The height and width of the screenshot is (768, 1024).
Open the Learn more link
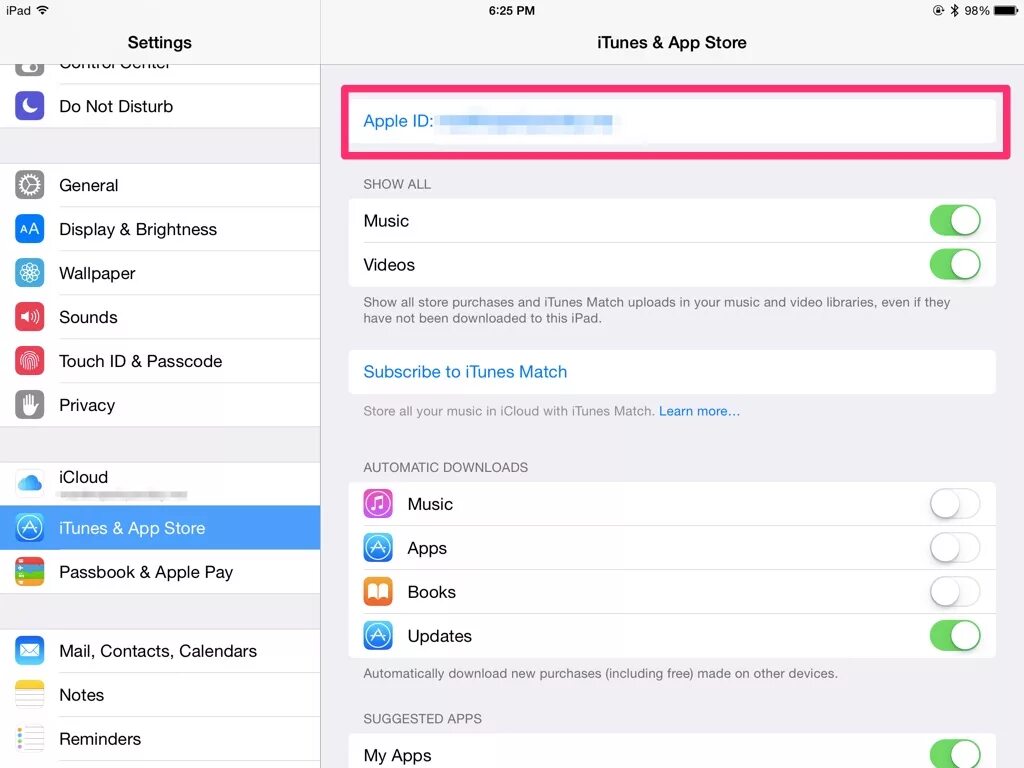pos(699,411)
